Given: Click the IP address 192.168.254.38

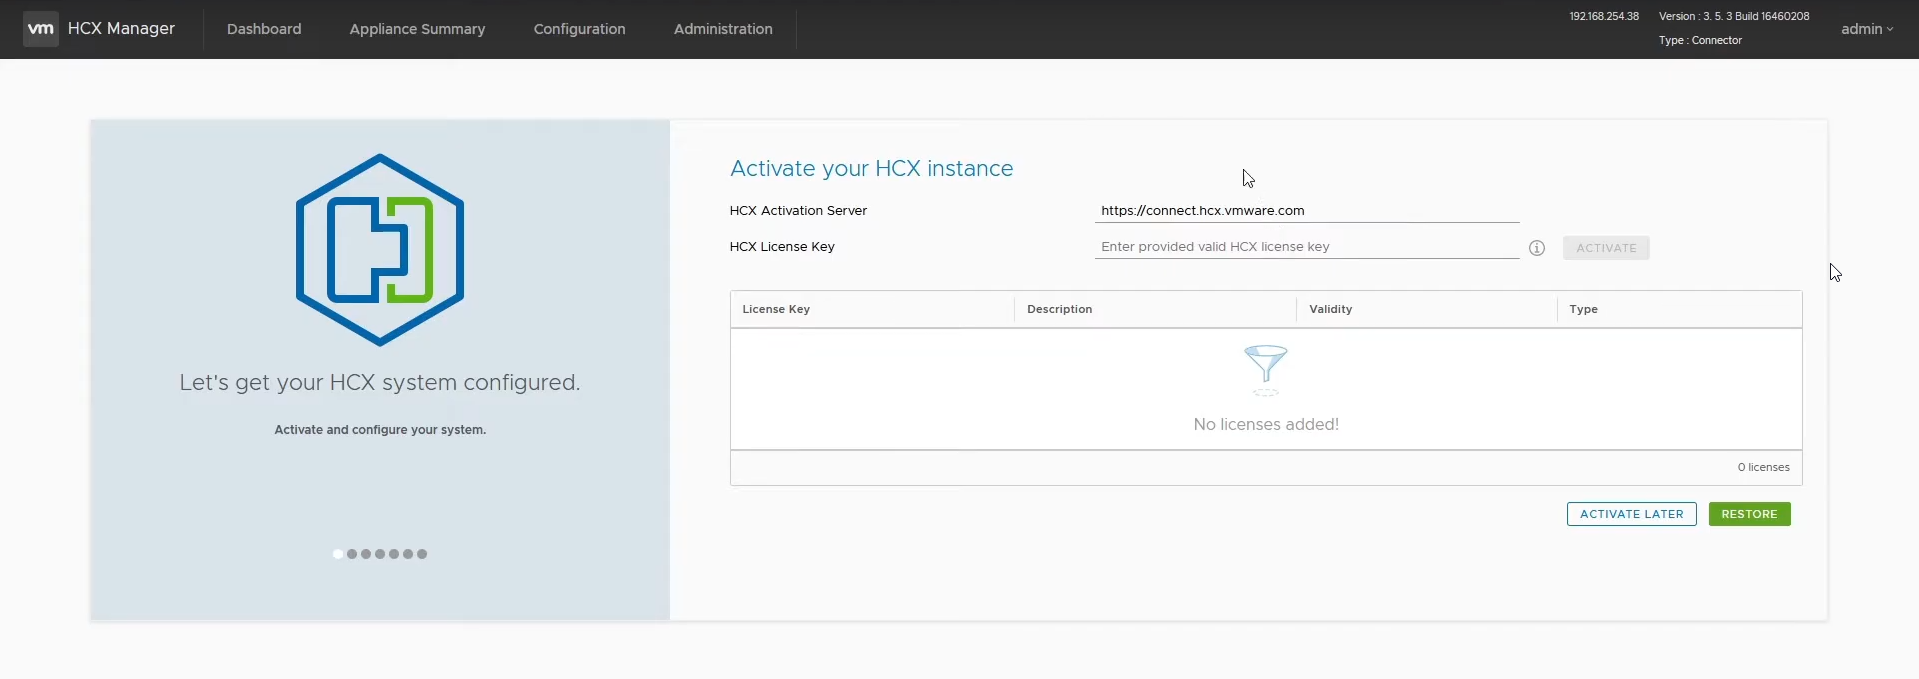Looking at the screenshot, I should point(1604,16).
